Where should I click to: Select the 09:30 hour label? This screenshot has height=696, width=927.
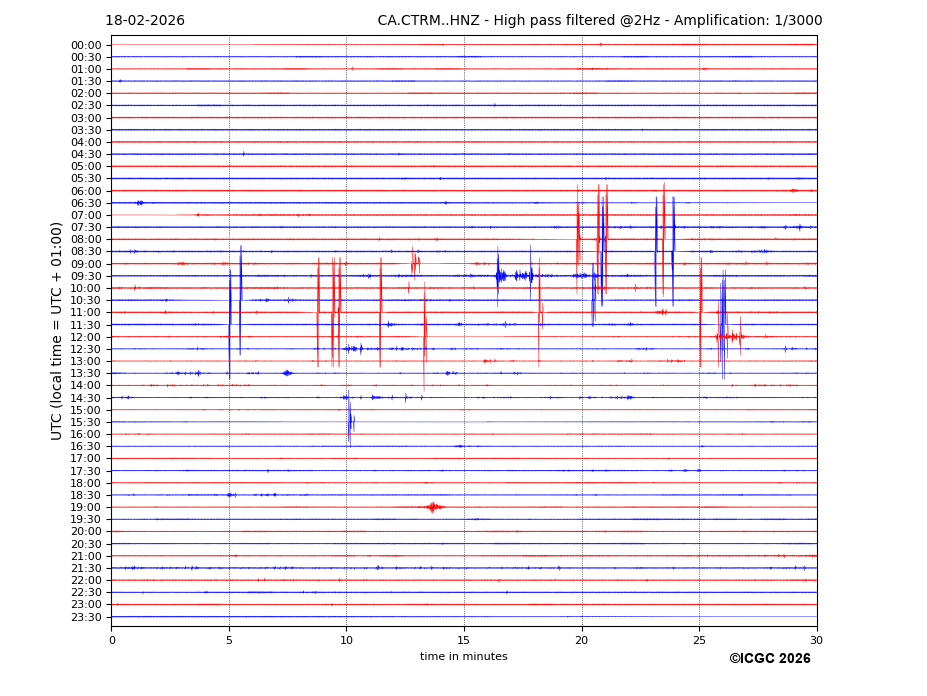click(x=86, y=276)
